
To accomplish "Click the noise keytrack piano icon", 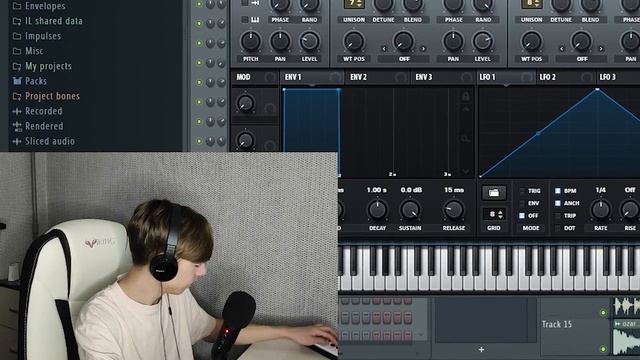I will (255, 20).
